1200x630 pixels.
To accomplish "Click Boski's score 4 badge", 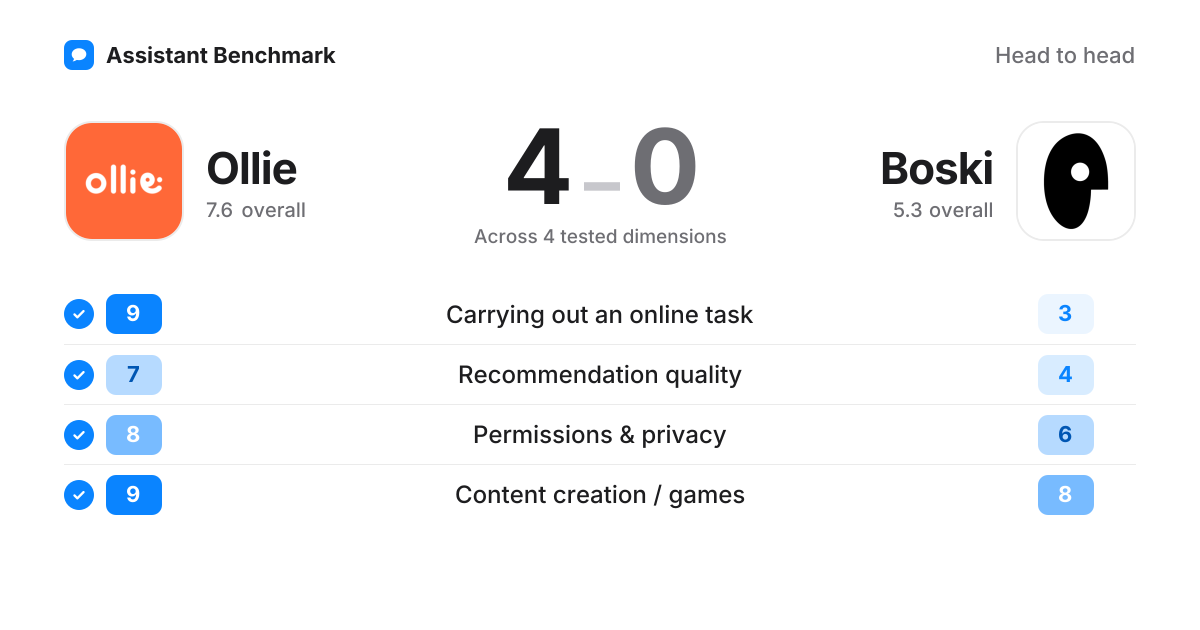I will 1066,374.
